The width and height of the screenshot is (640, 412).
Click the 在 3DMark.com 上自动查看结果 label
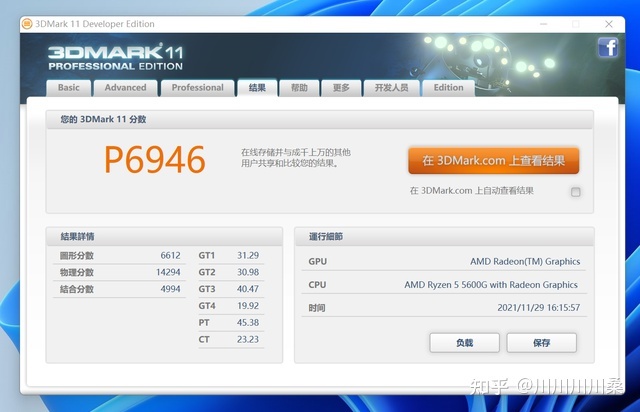pyautogui.click(x=471, y=191)
